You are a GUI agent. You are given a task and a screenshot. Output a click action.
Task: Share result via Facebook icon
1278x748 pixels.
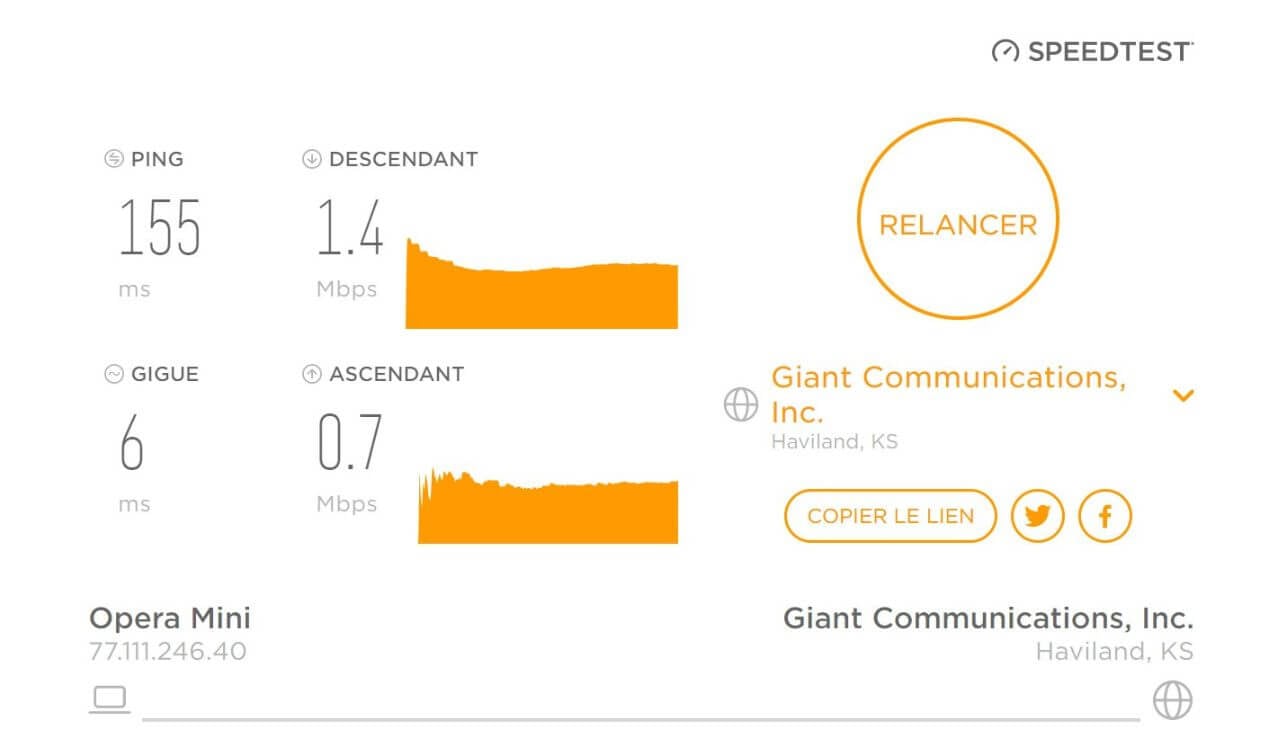1105,516
